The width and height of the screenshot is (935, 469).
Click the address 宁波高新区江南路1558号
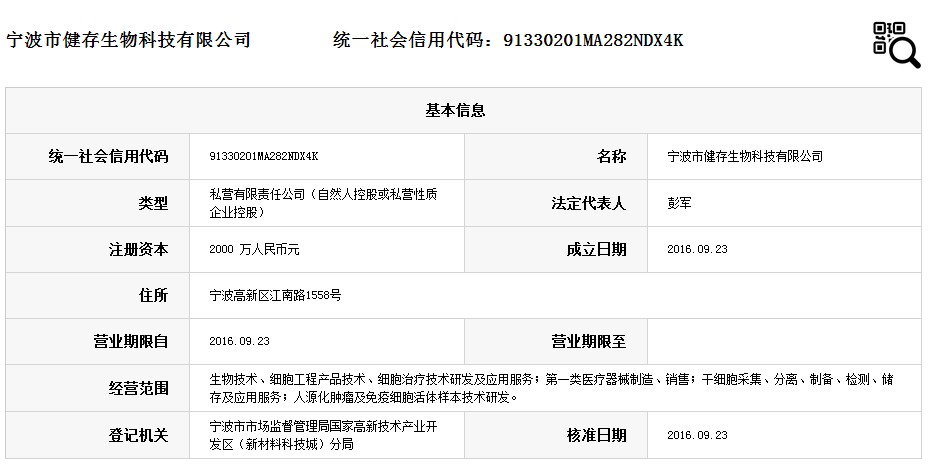click(275, 296)
